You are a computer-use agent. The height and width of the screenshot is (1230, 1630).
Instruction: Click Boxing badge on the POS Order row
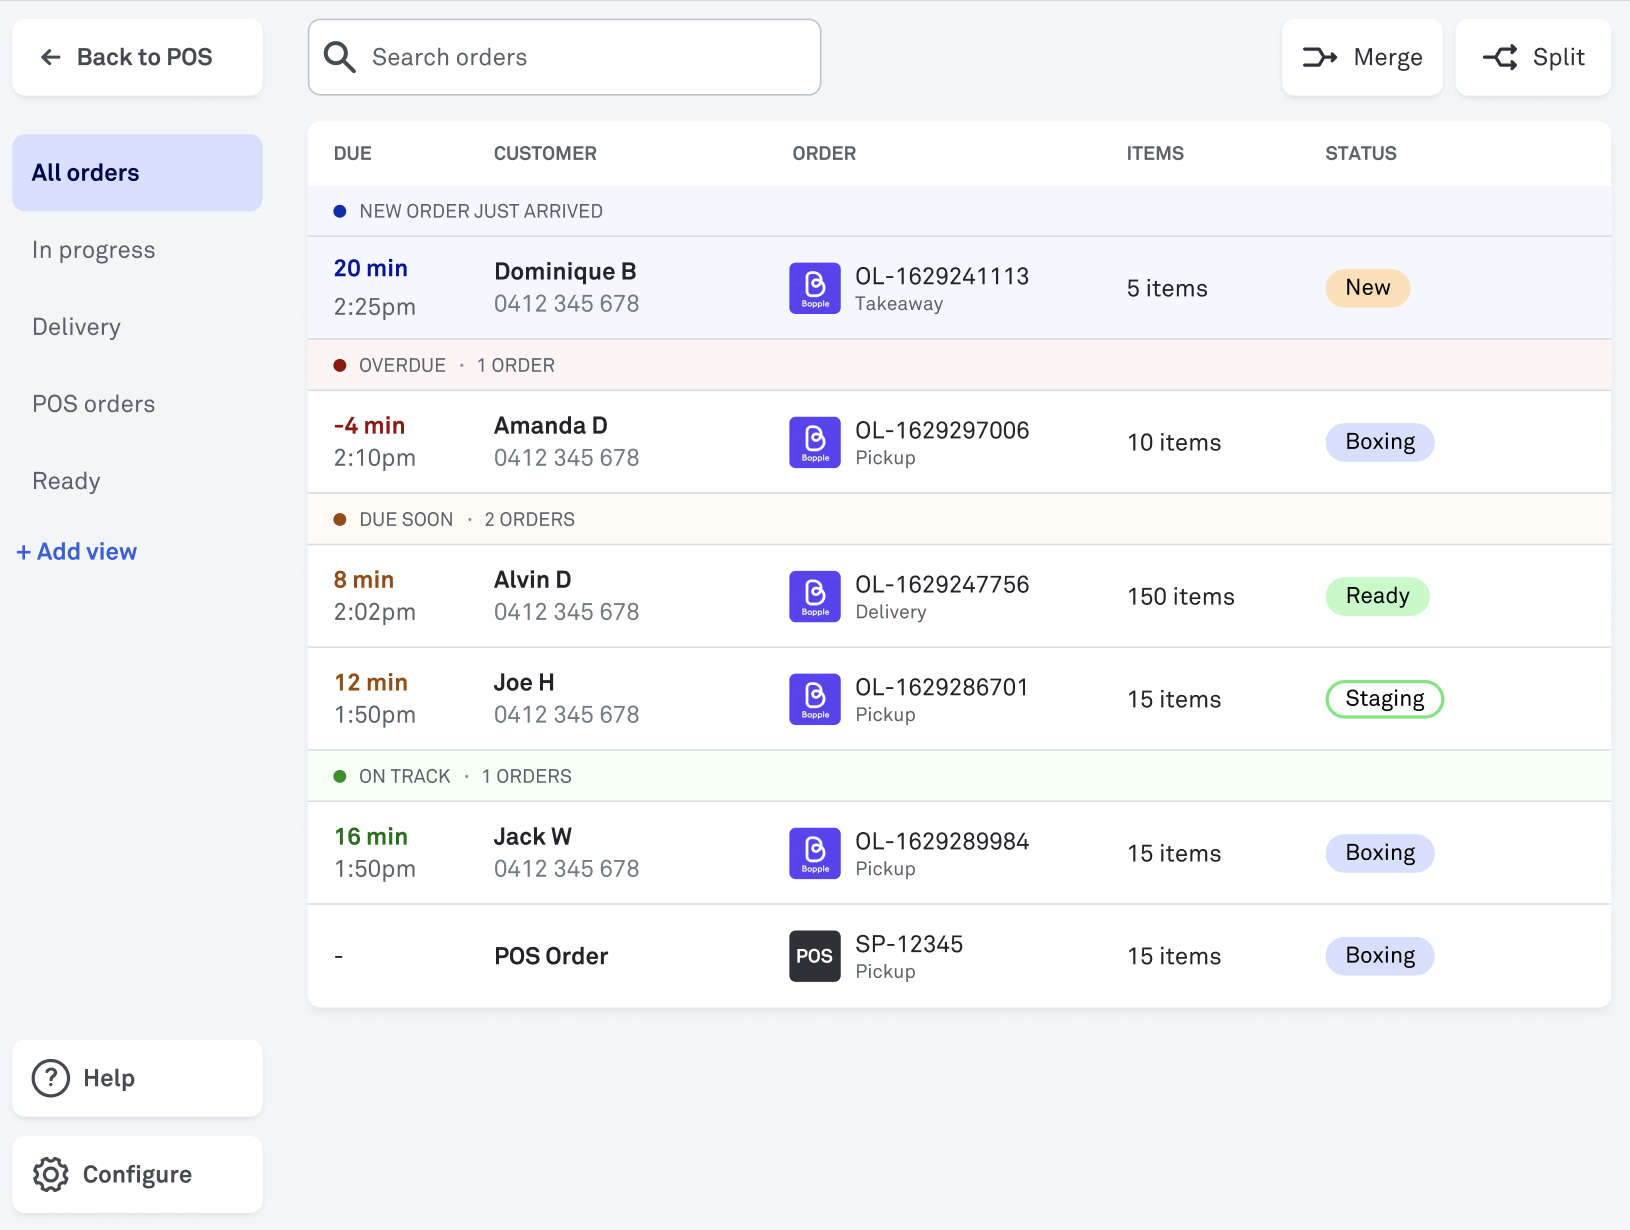pyautogui.click(x=1380, y=956)
